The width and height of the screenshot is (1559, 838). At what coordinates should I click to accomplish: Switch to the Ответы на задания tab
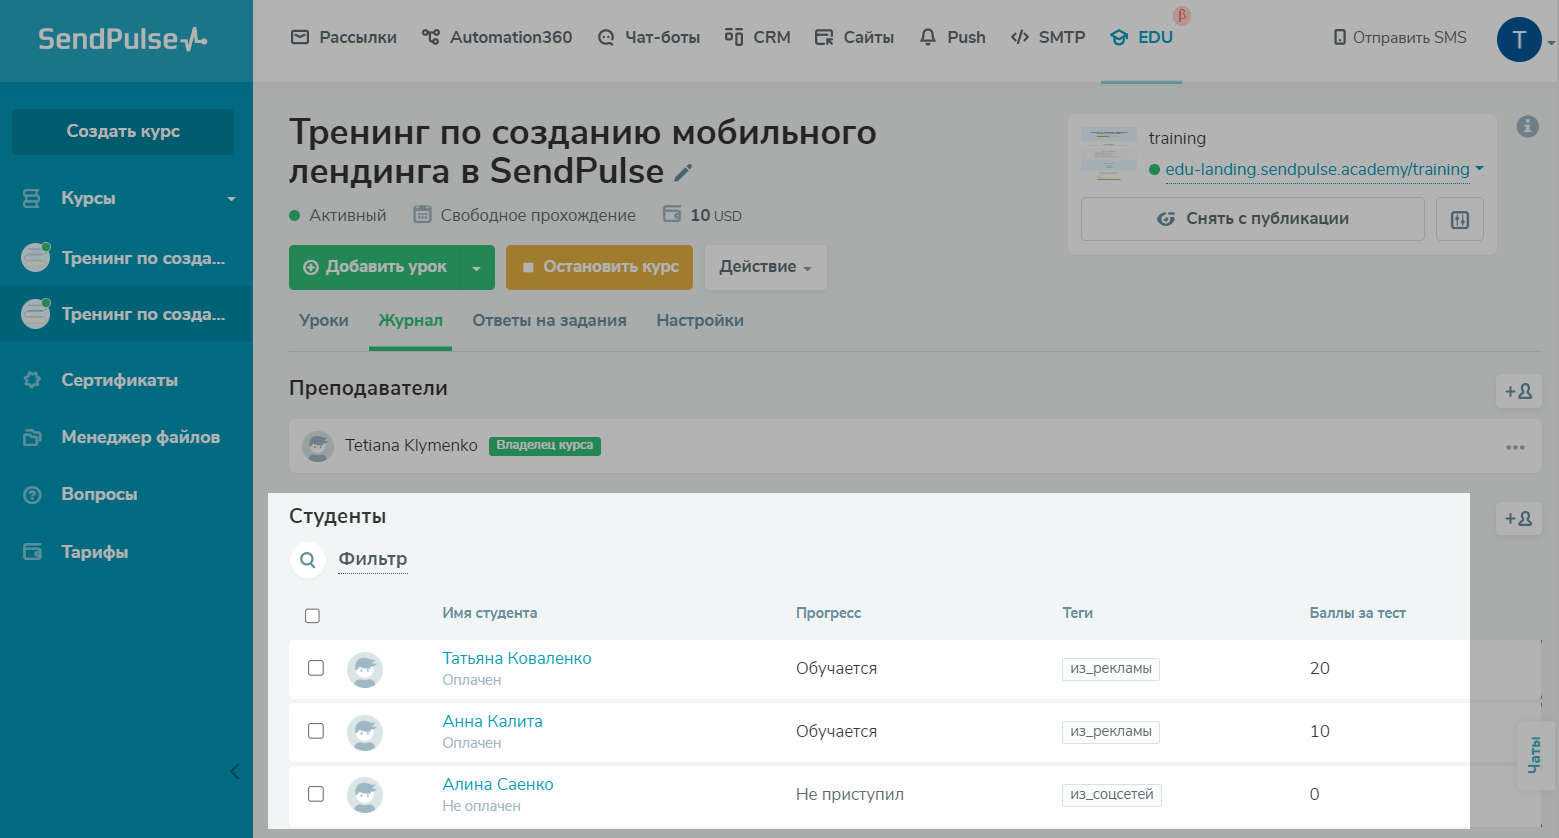click(549, 321)
